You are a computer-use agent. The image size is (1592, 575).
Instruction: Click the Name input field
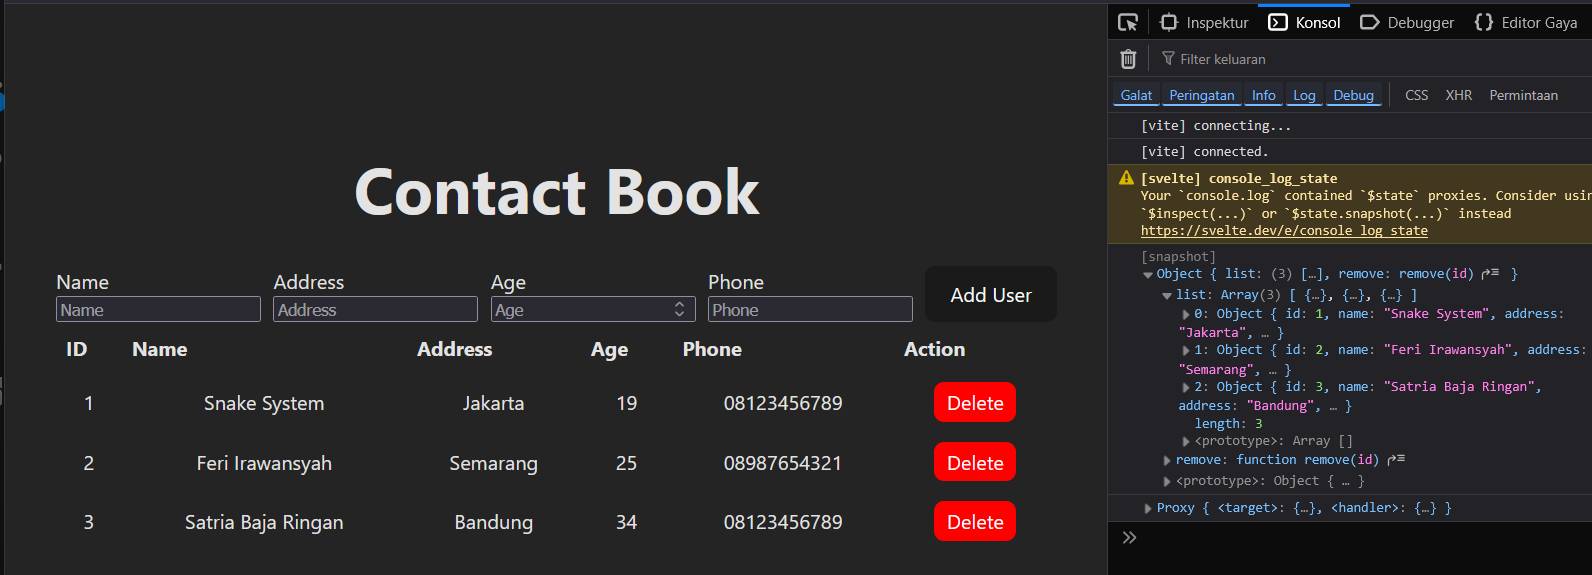[x=158, y=309]
